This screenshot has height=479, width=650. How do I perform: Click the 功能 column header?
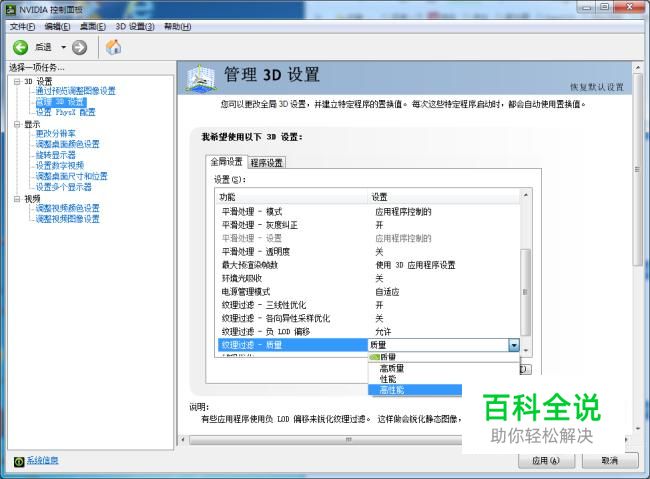(291, 197)
